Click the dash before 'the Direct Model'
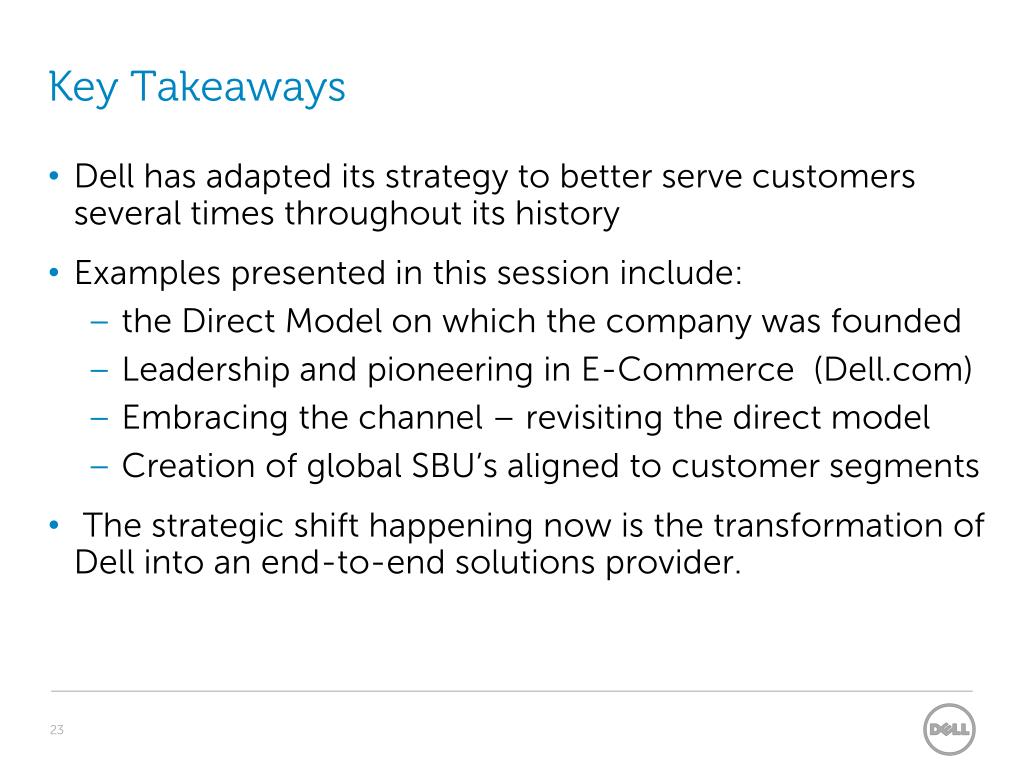The width and height of the screenshot is (1024, 768). tap(99, 322)
